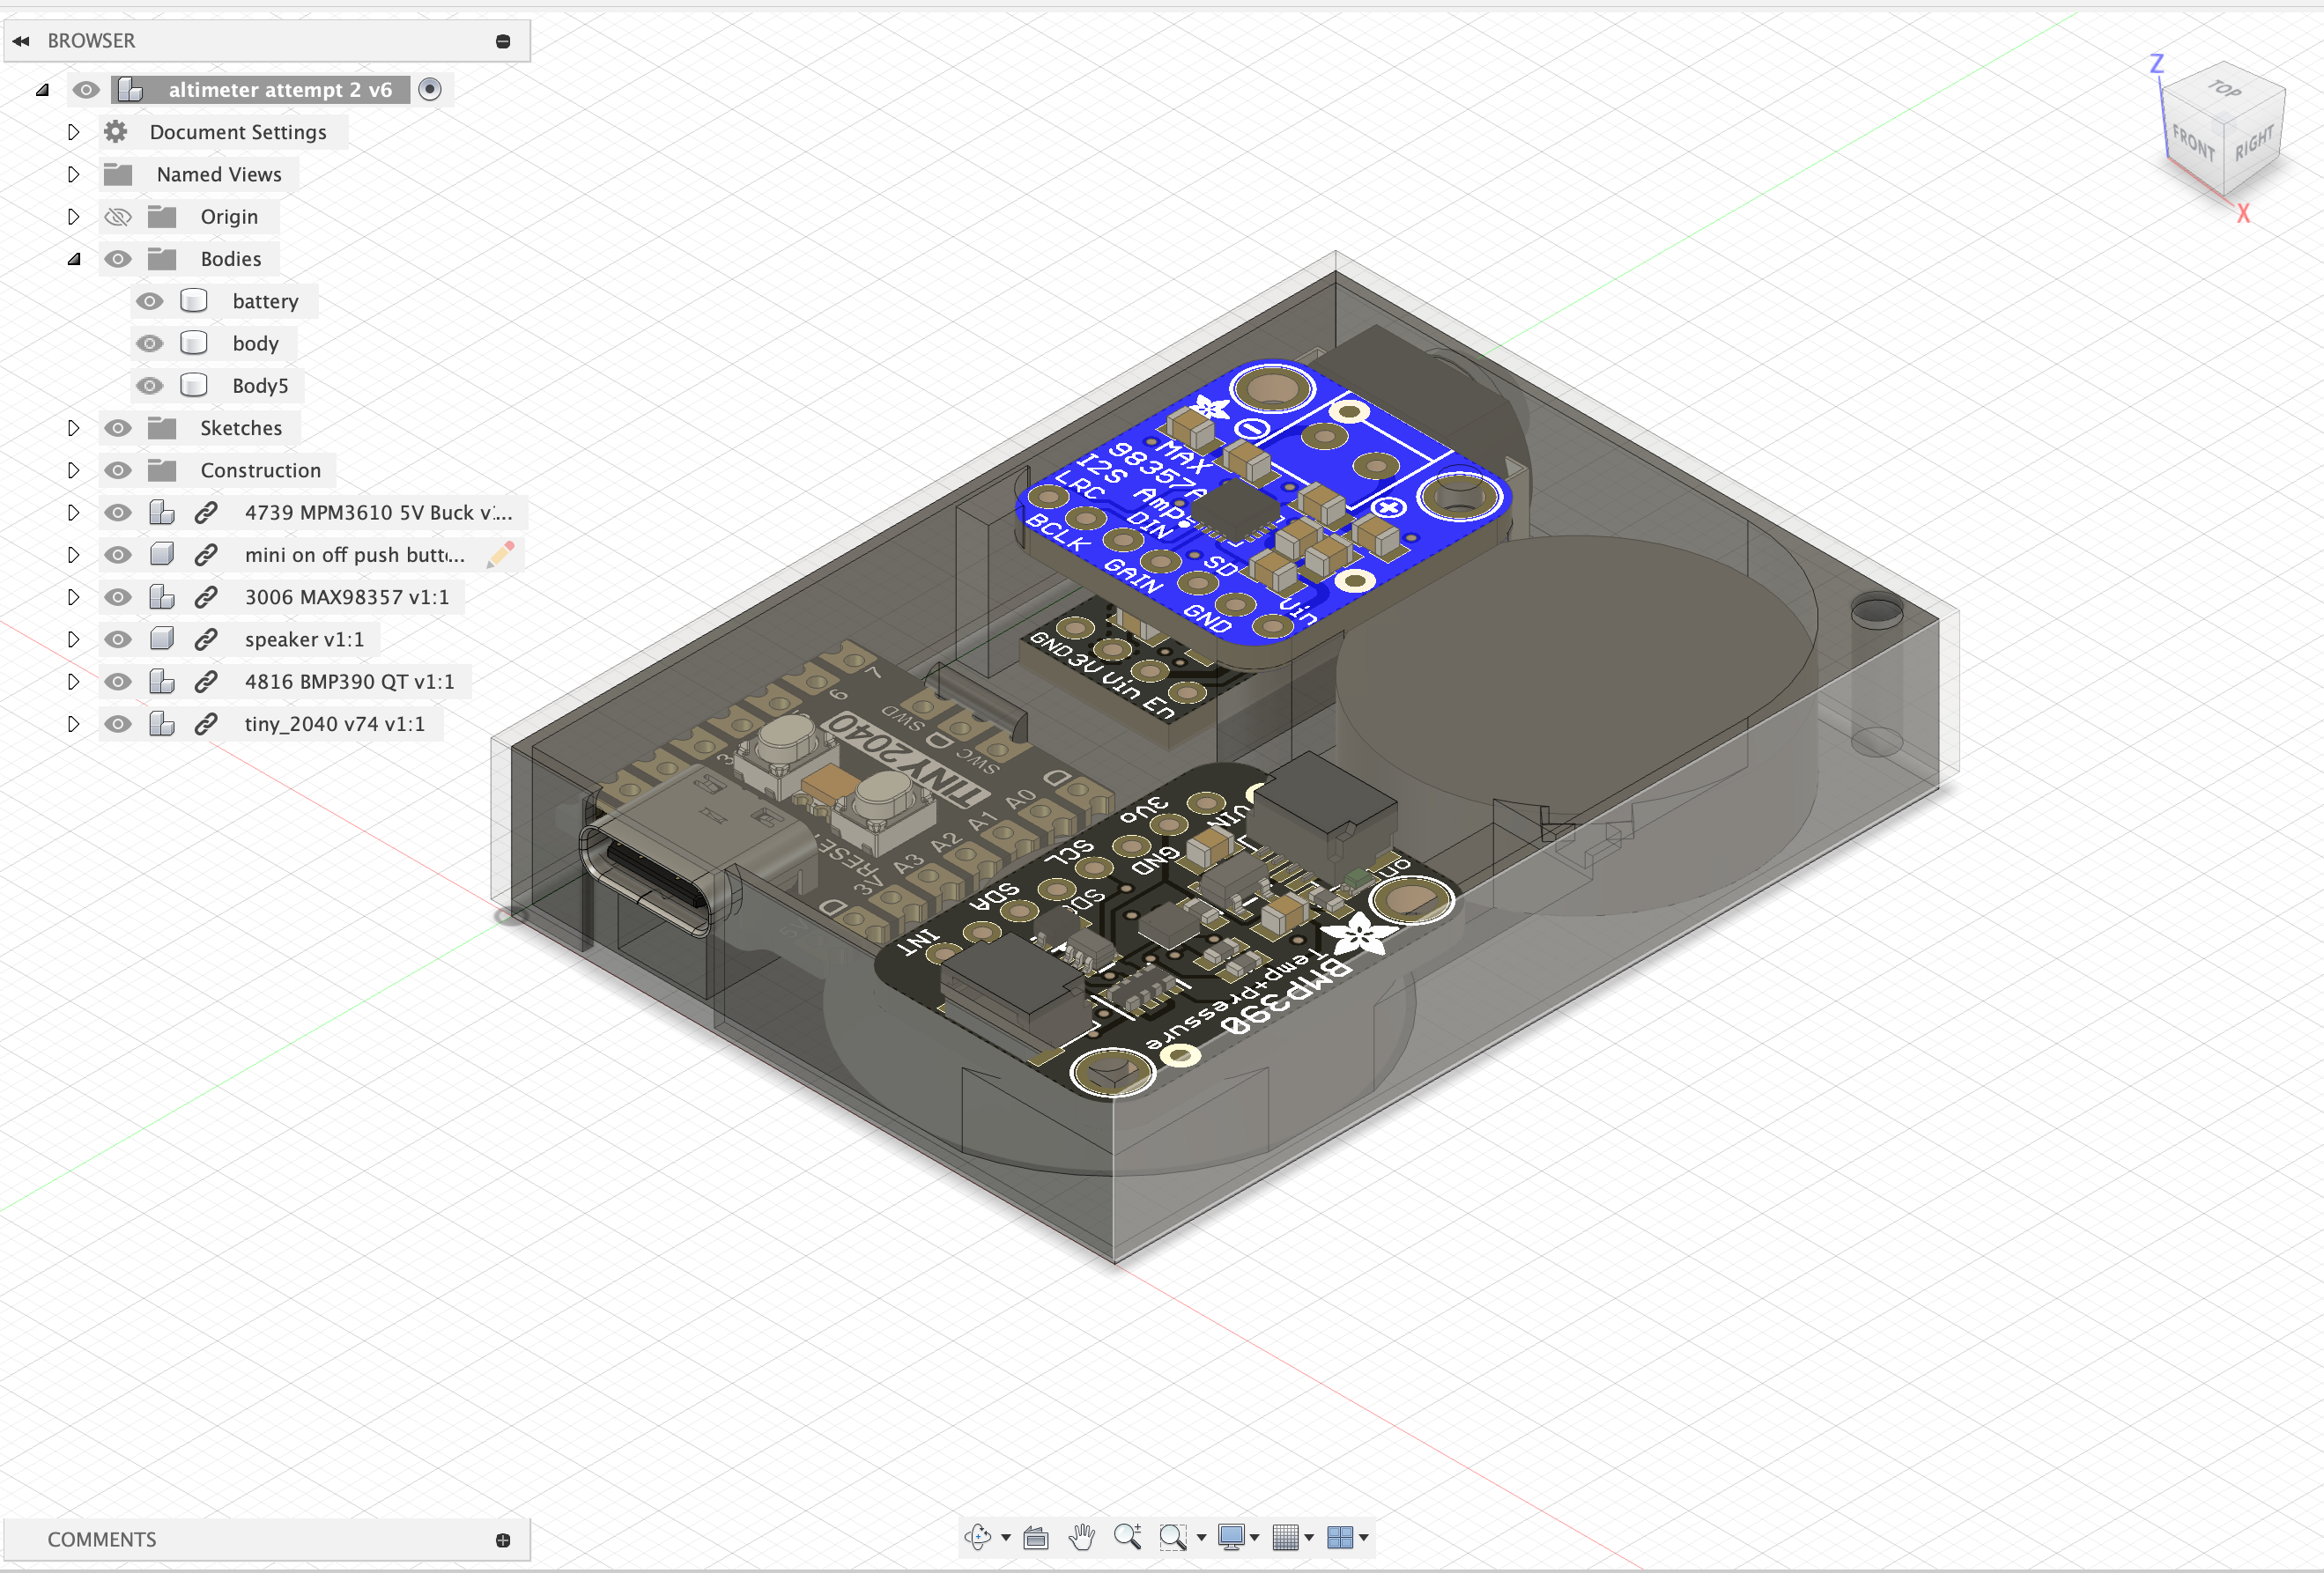
Task: Click the Viewports layout icon
Action: click(x=1339, y=1537)
